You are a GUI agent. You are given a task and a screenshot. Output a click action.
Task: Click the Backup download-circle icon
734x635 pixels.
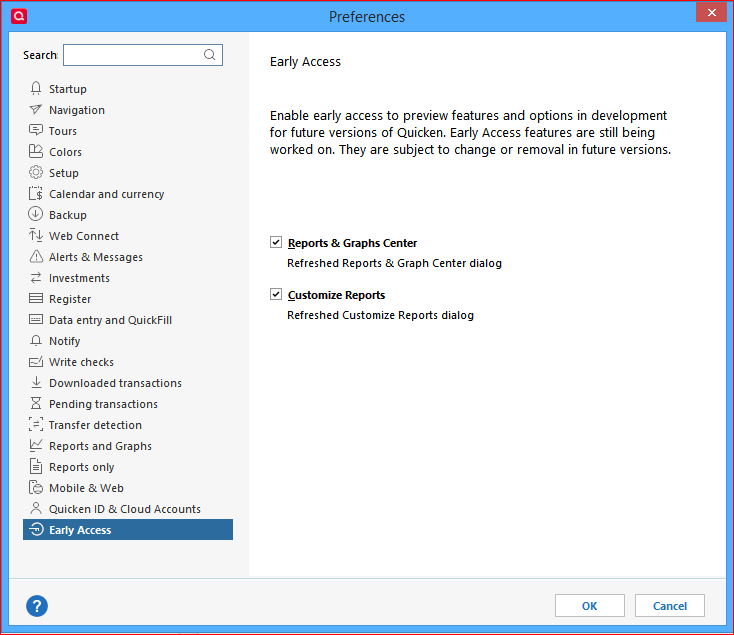click(36, 214)
